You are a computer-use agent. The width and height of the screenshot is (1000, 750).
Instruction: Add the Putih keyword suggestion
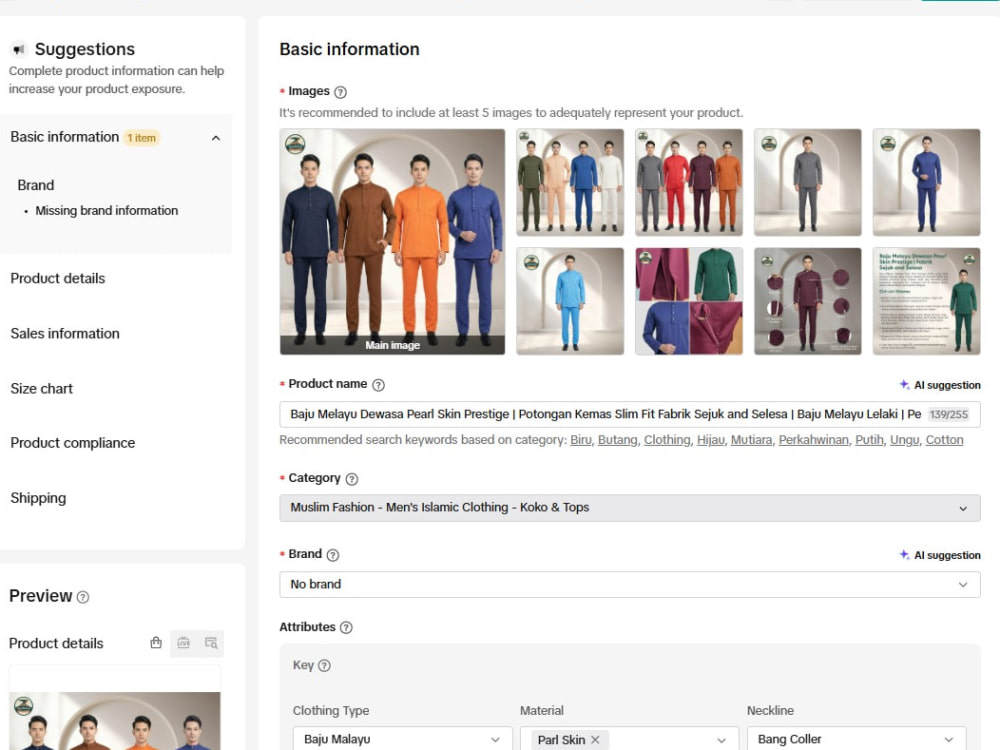coord(869,440)
